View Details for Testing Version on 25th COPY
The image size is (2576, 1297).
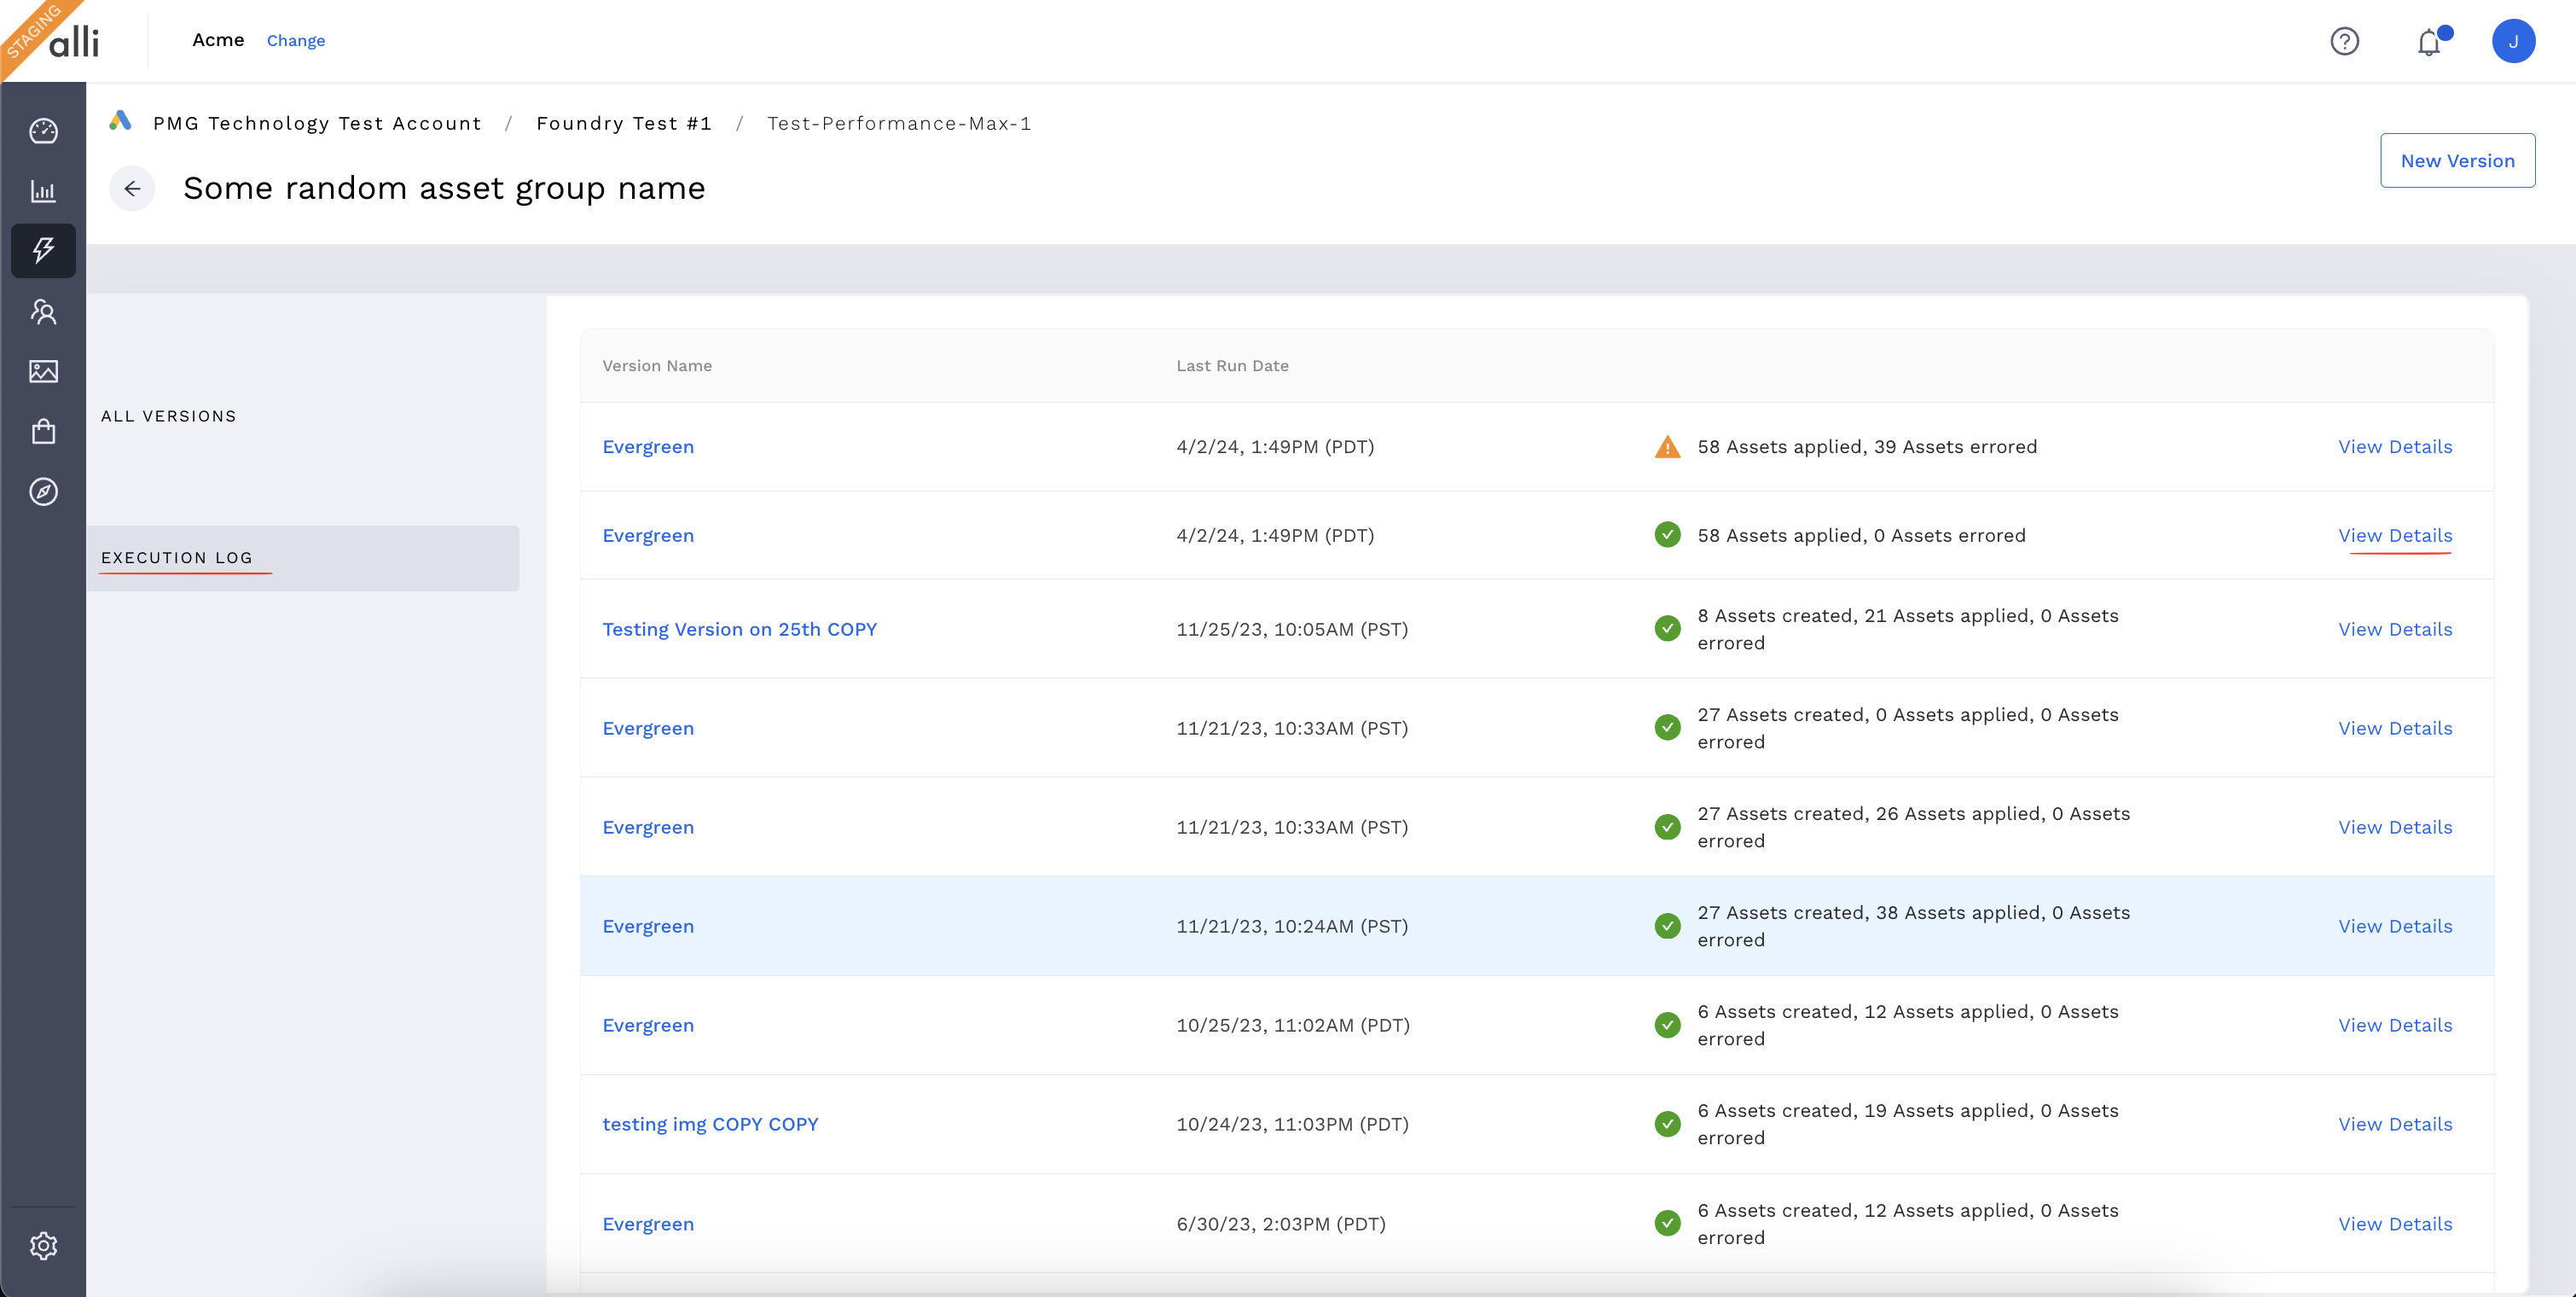pos(2395,630)
